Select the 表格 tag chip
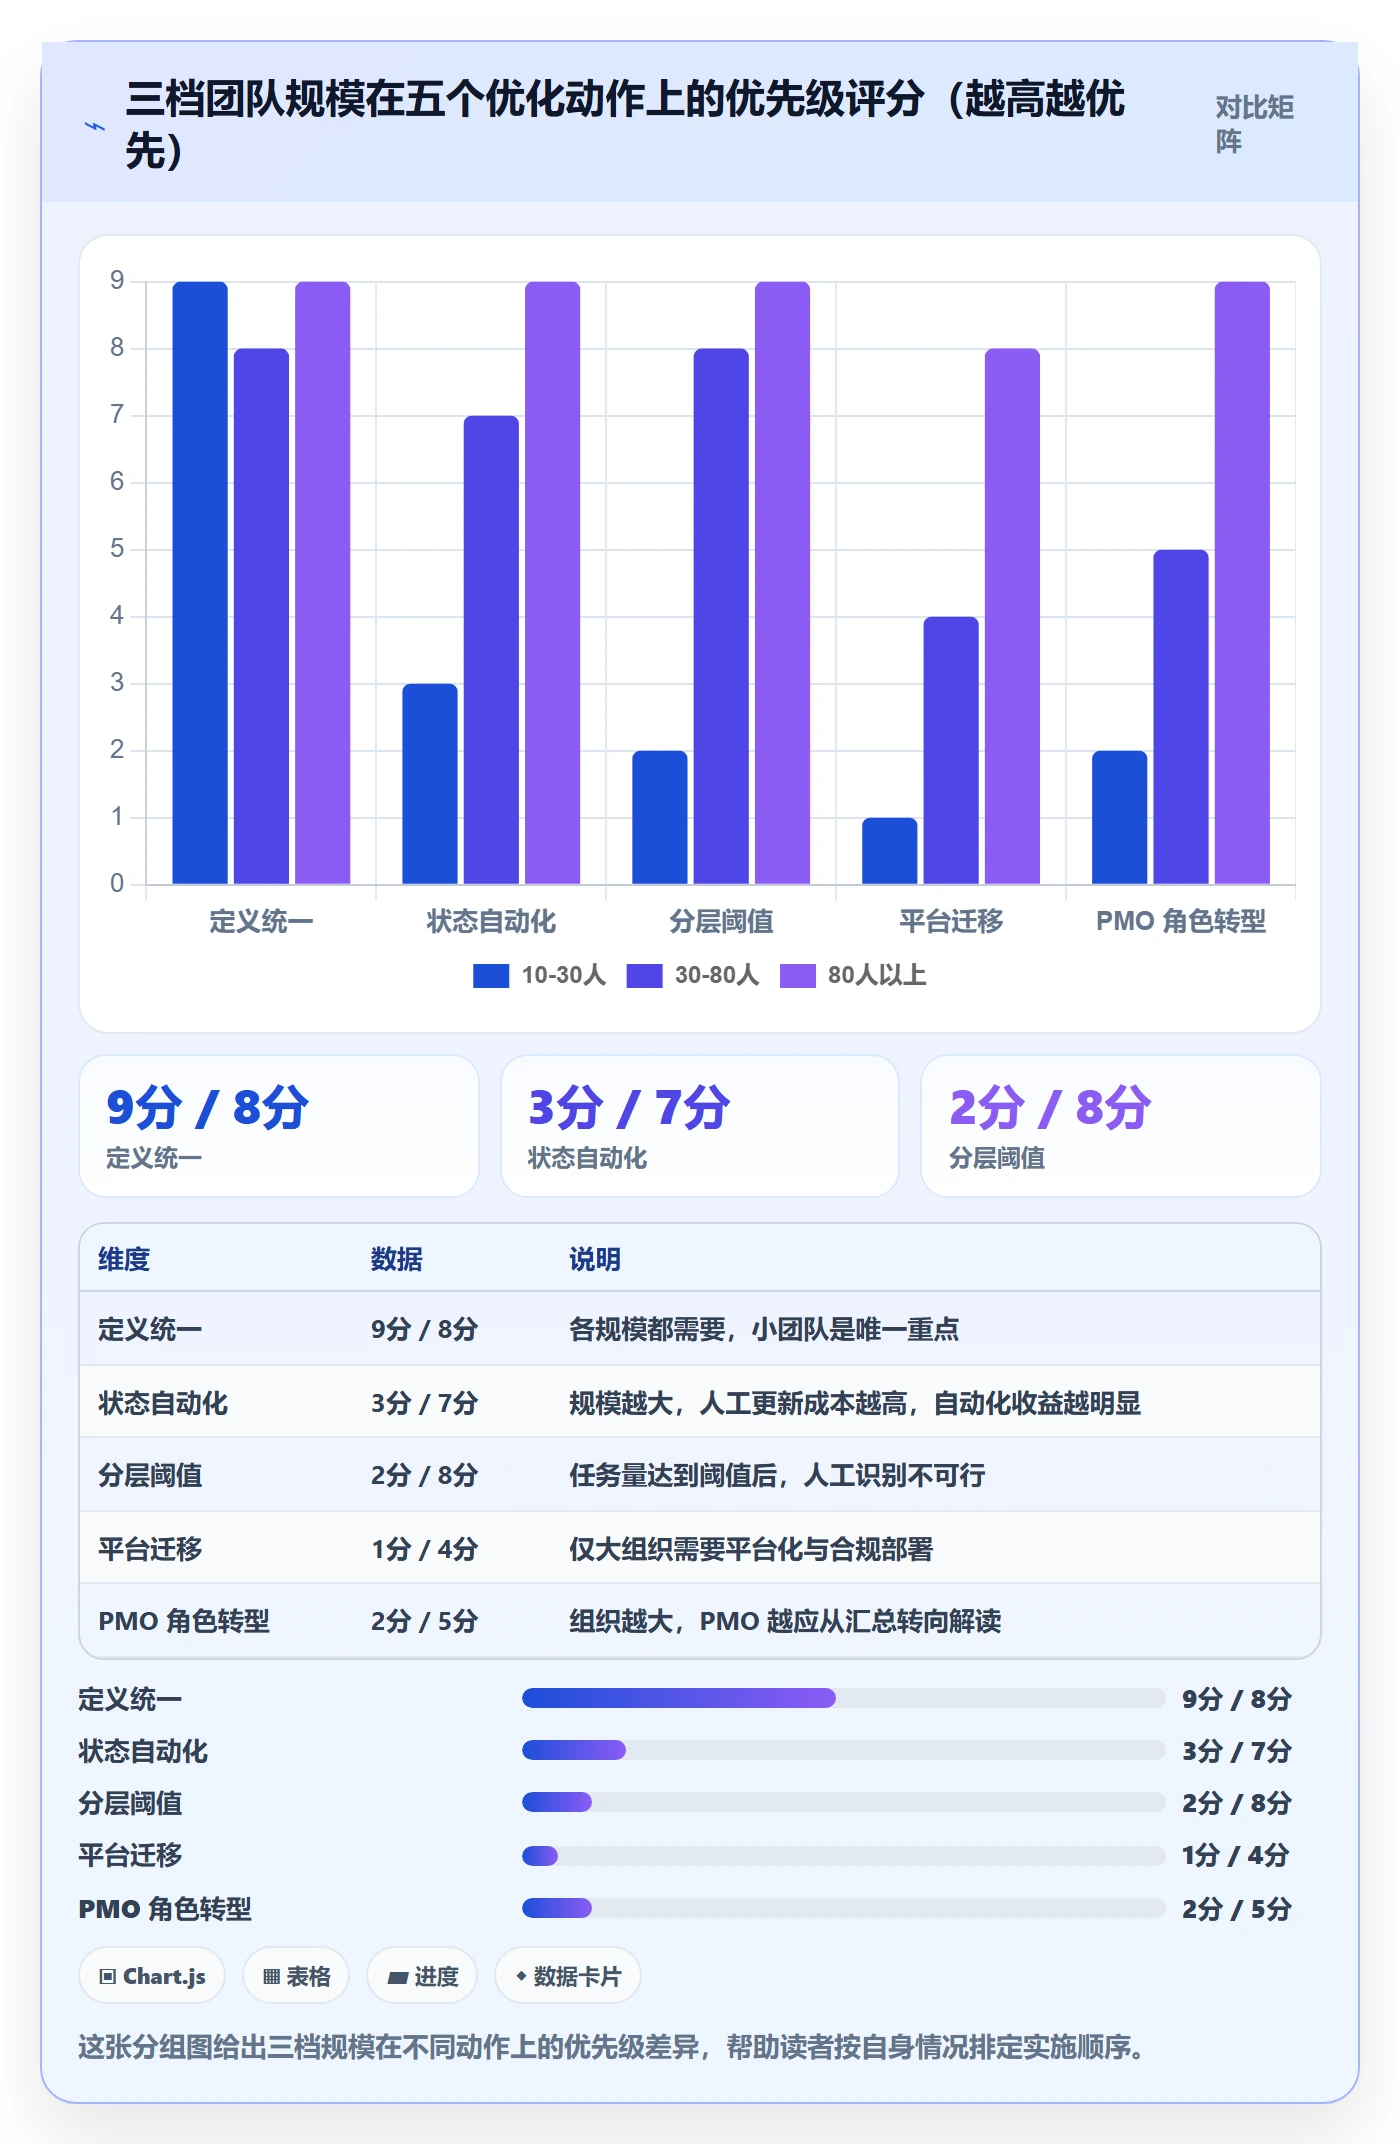 tap(296, 1976)
